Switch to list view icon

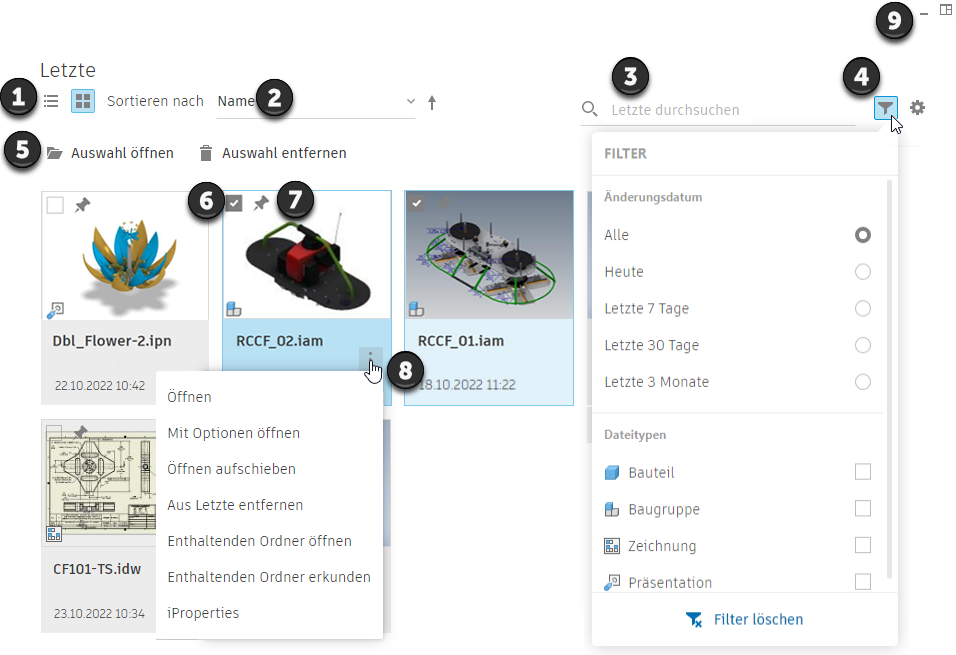coord(51,101)
